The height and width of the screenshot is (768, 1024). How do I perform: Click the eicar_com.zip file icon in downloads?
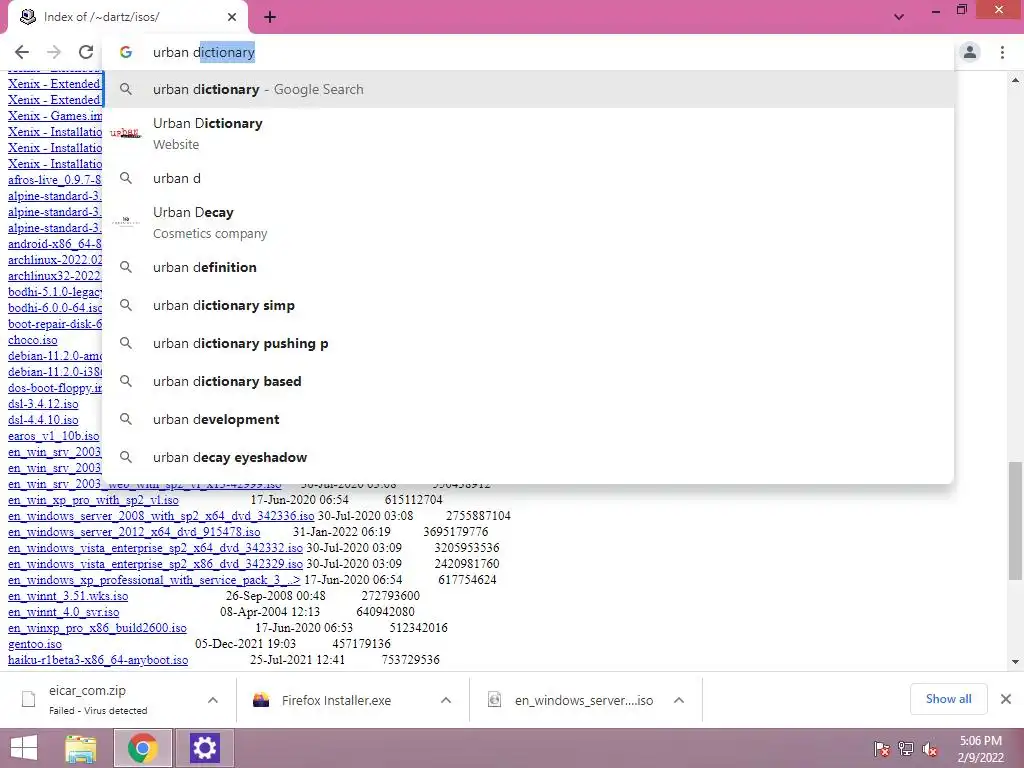[x=29, y=699]
